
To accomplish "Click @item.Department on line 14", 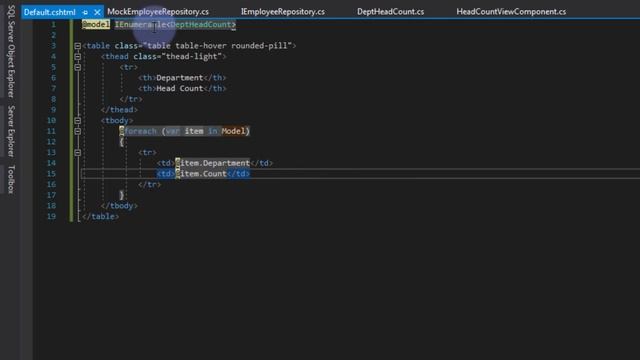I will [213, 163].
